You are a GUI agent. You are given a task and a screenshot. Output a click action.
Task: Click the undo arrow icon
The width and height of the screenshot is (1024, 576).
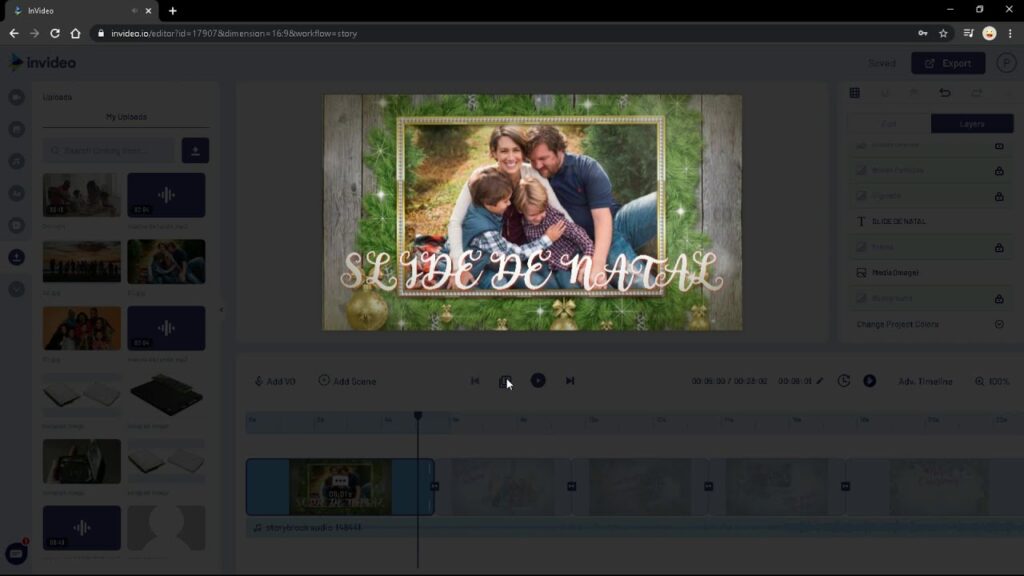point(944,93)
